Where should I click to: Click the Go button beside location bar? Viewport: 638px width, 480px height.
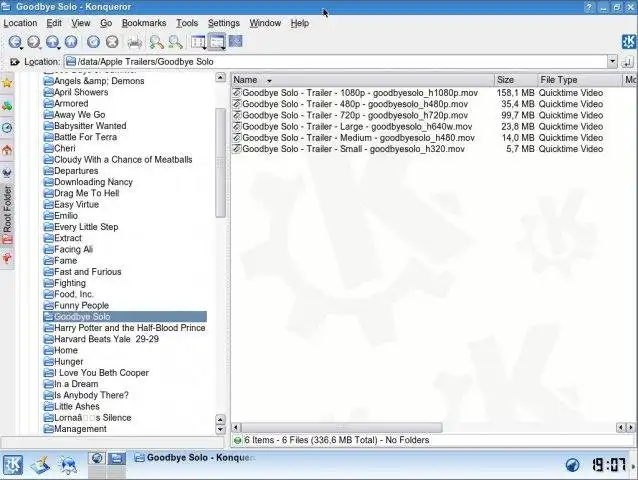627,62
